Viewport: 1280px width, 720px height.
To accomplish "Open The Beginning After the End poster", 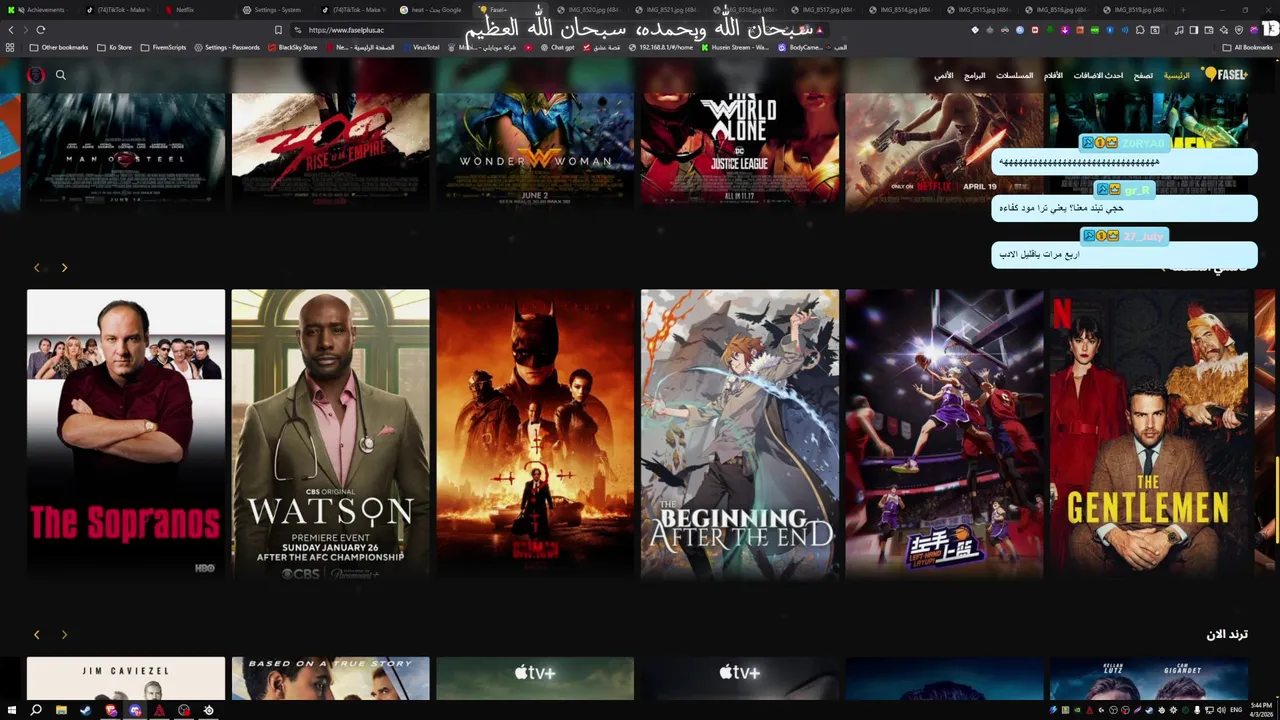I will coord(740,434).
